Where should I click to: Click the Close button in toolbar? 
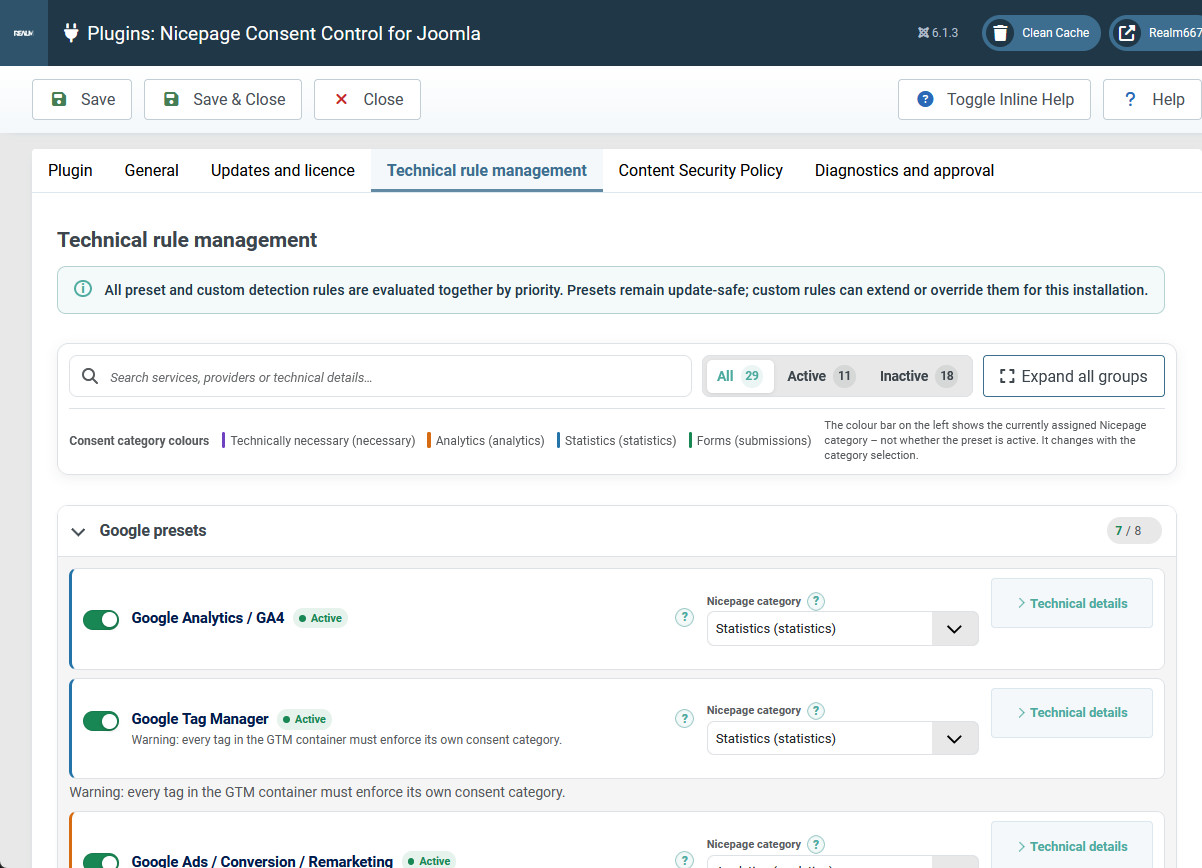[367, 99]
